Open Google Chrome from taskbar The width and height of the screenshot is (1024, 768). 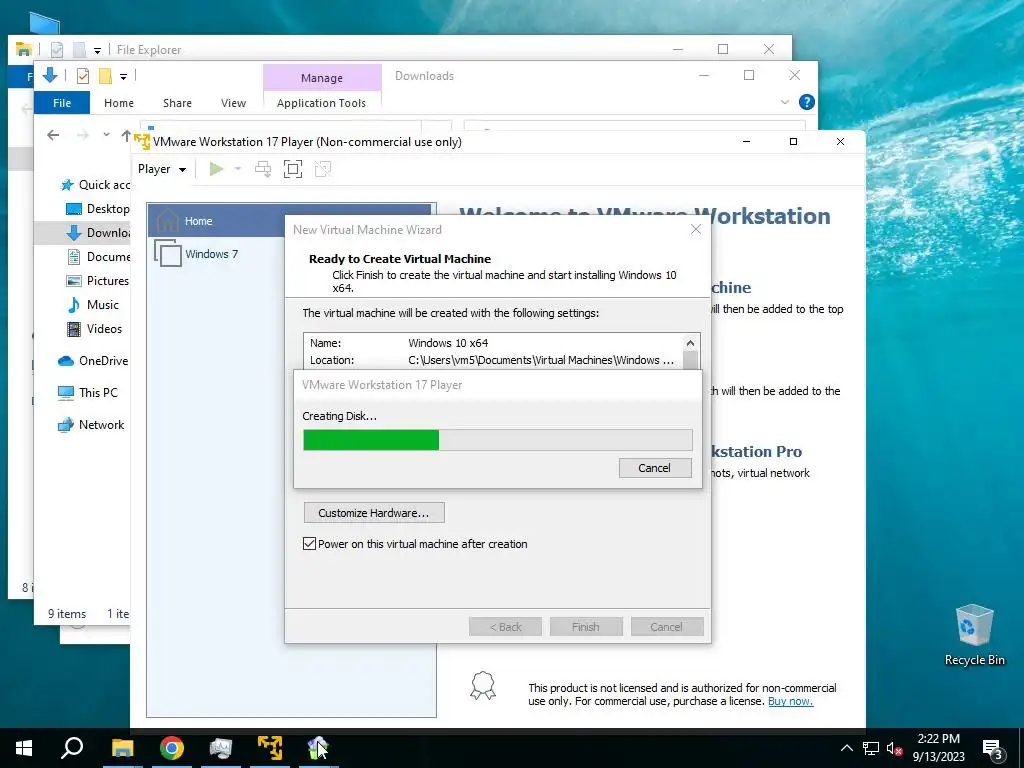pos(172,748)
